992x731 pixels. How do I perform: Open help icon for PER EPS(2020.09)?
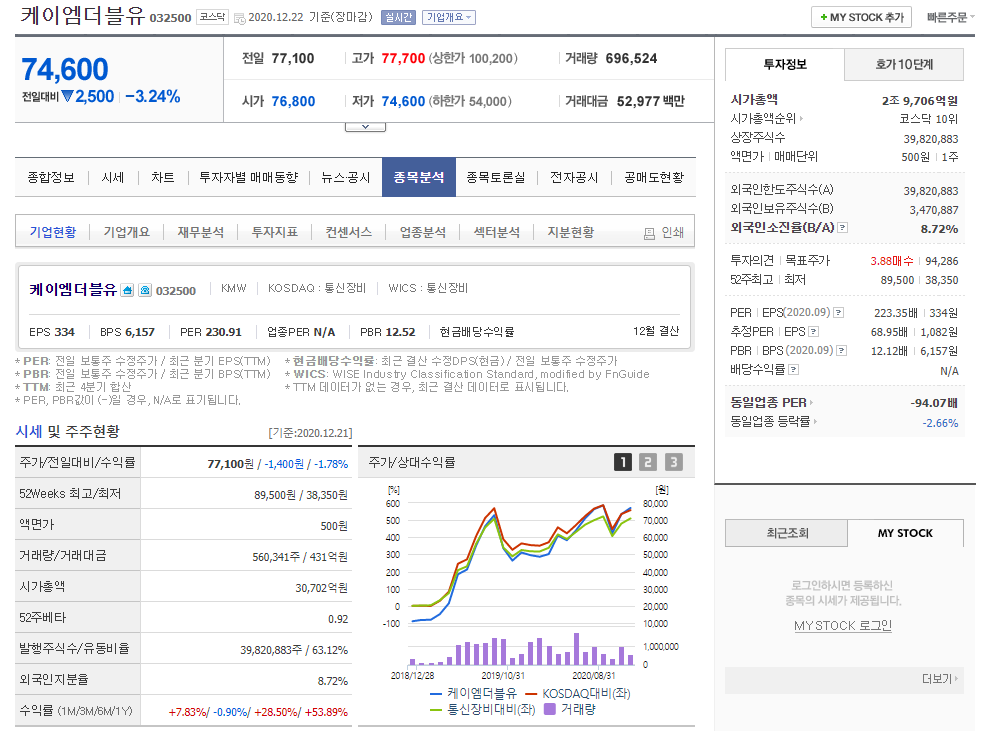838,312
